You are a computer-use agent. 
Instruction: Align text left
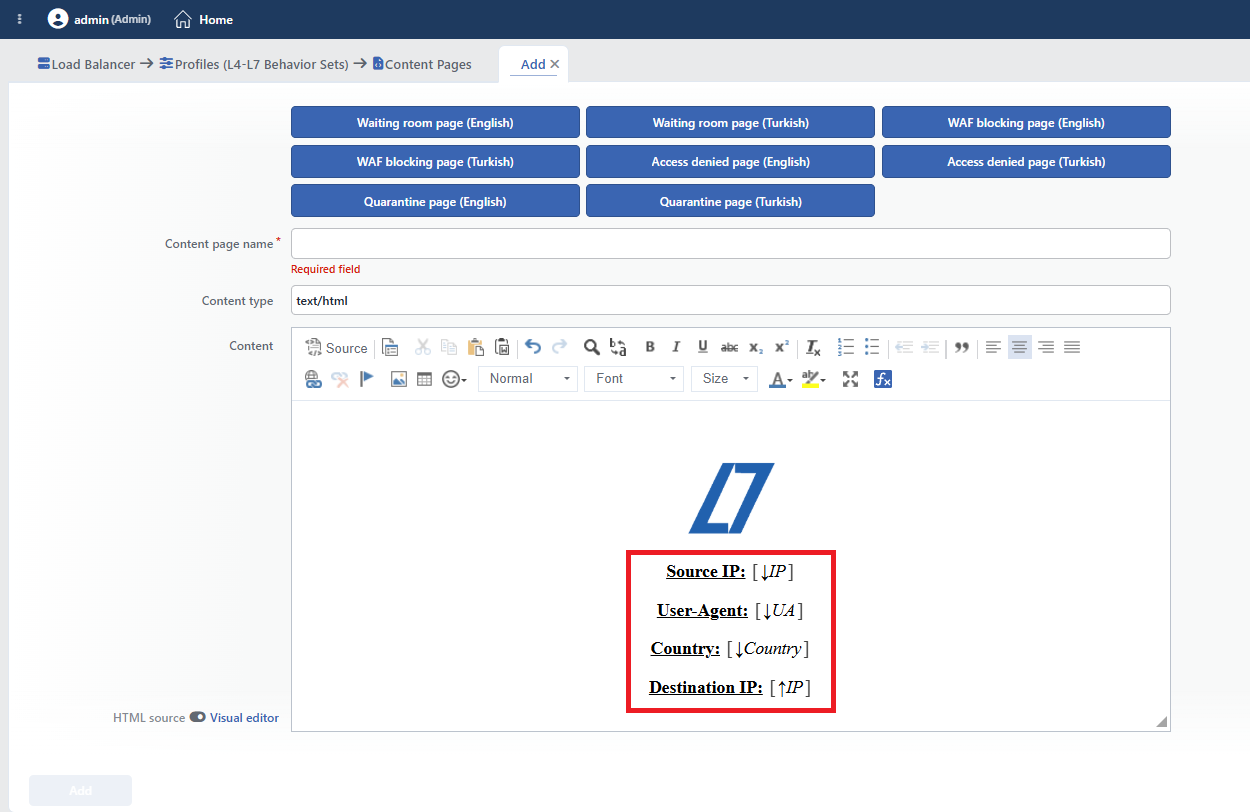click(x=993, y=347)
